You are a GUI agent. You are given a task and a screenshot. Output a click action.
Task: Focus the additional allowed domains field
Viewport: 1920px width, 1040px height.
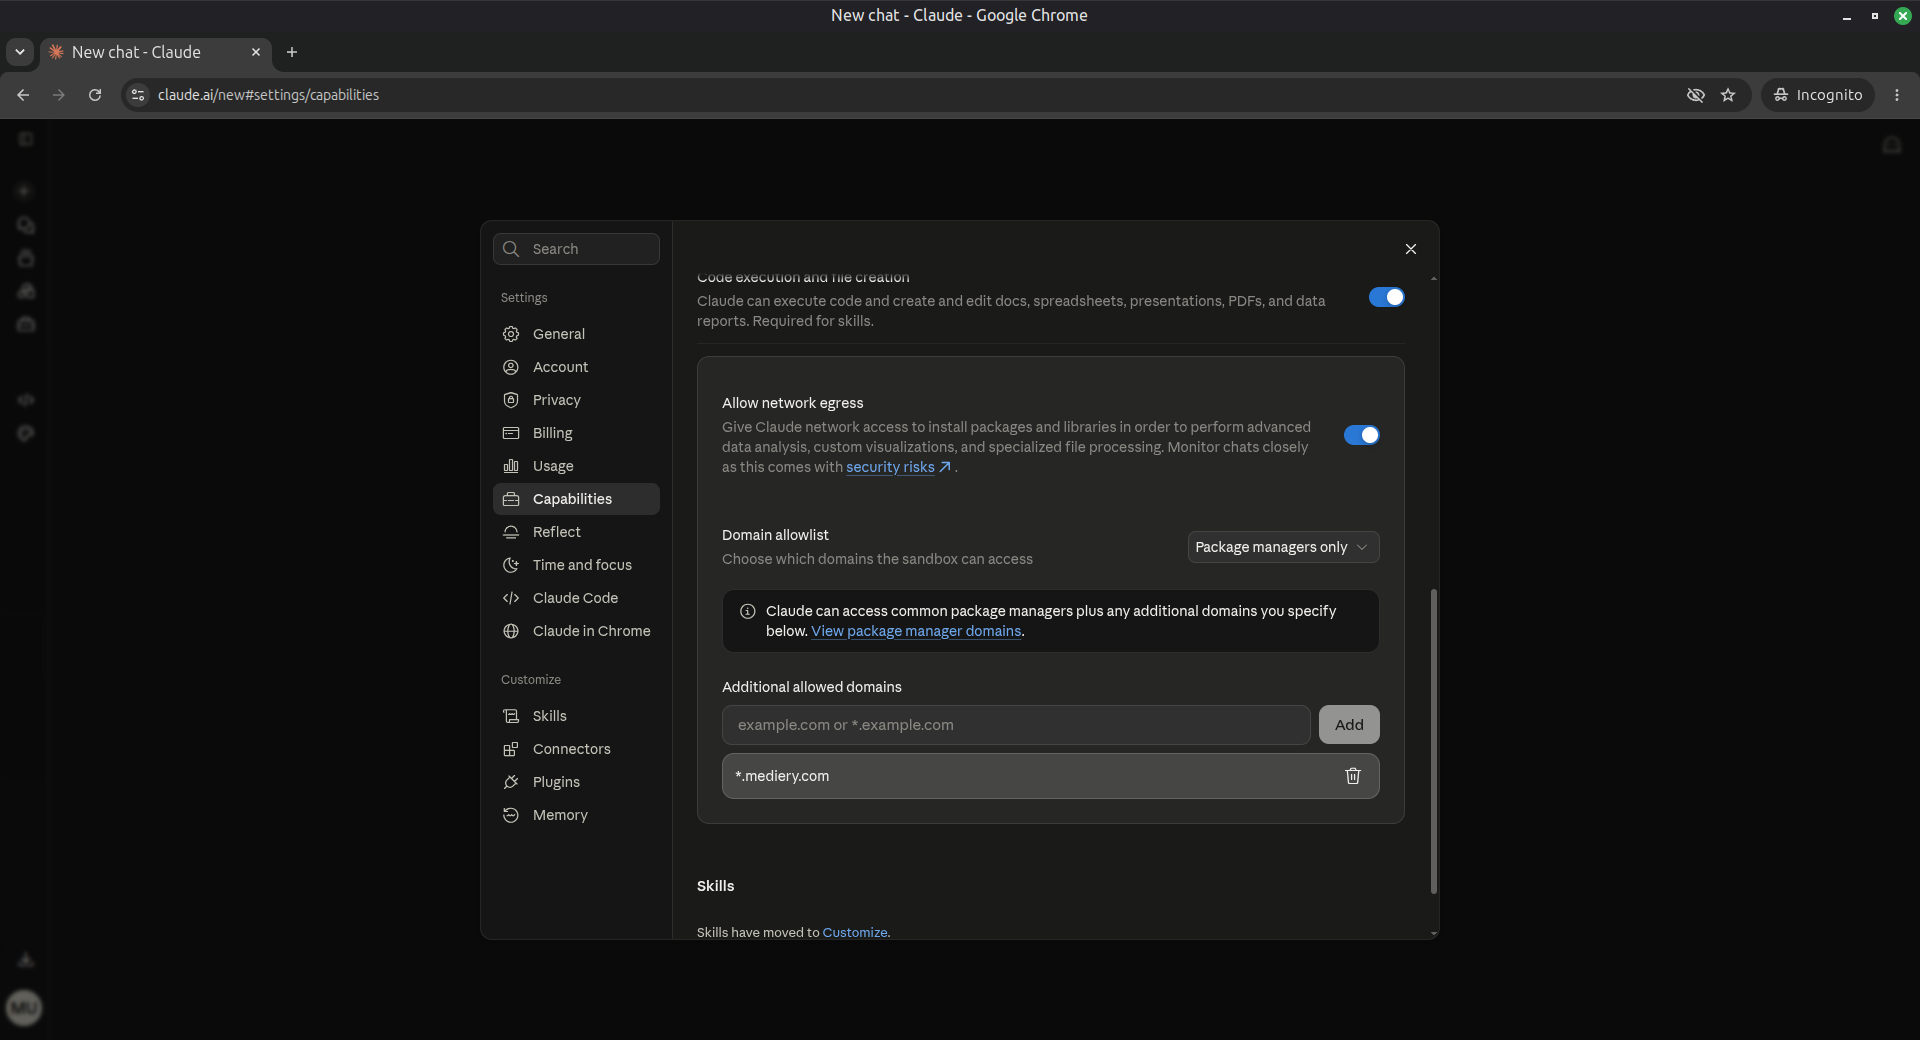[1016, 725]
